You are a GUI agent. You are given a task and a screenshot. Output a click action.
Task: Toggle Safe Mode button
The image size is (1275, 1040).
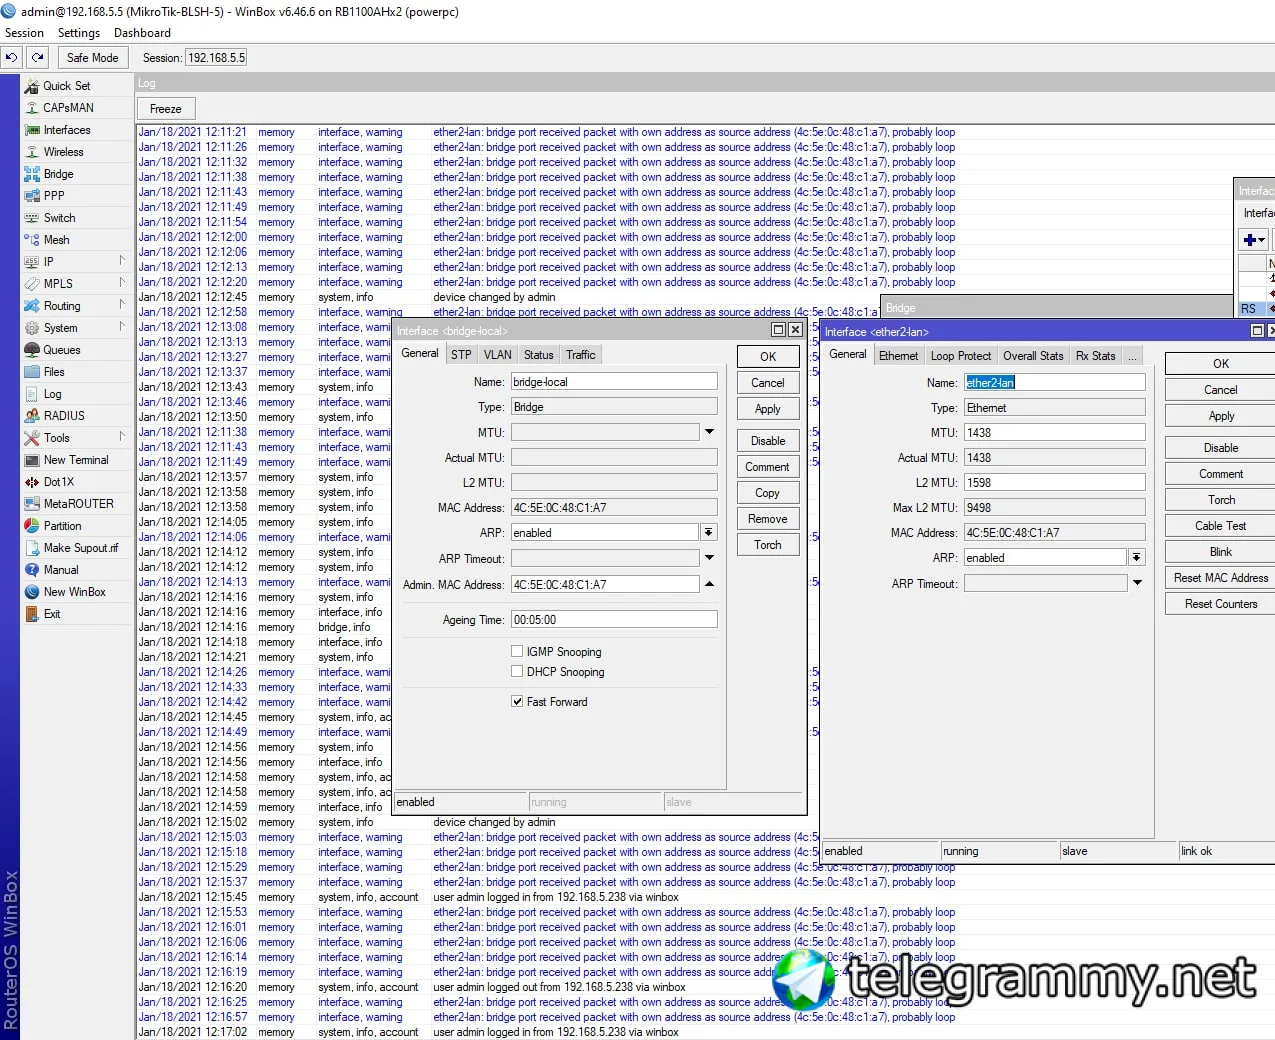pos(92,58)
